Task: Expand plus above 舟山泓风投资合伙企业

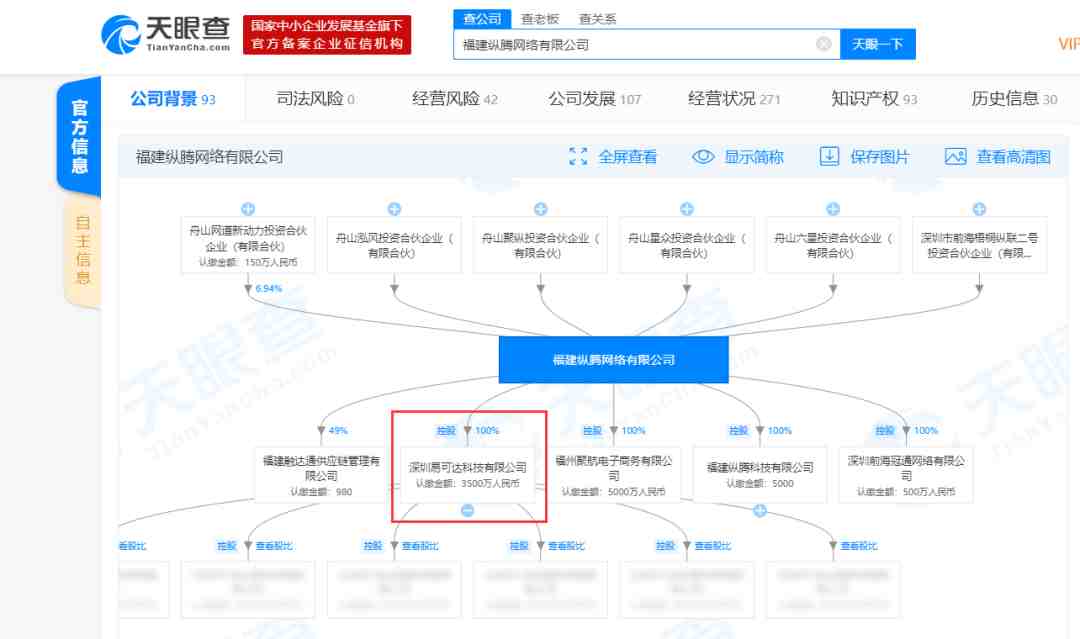Action: (x=394, y=209)
